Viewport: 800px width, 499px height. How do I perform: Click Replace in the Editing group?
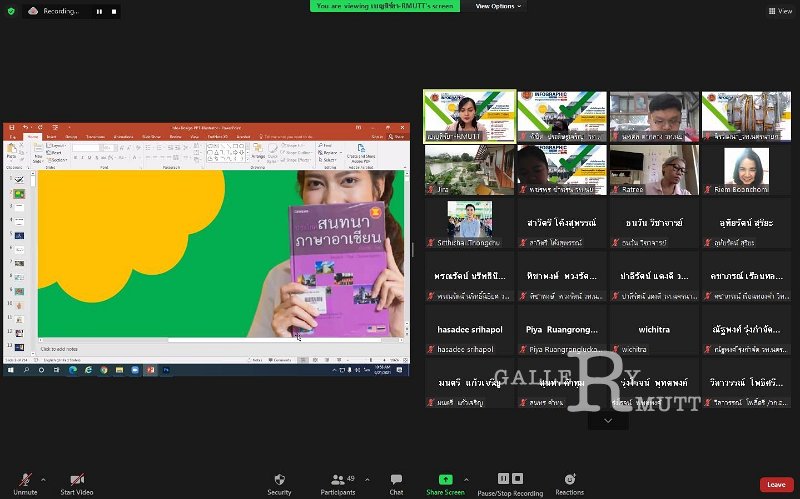[328, 153]
